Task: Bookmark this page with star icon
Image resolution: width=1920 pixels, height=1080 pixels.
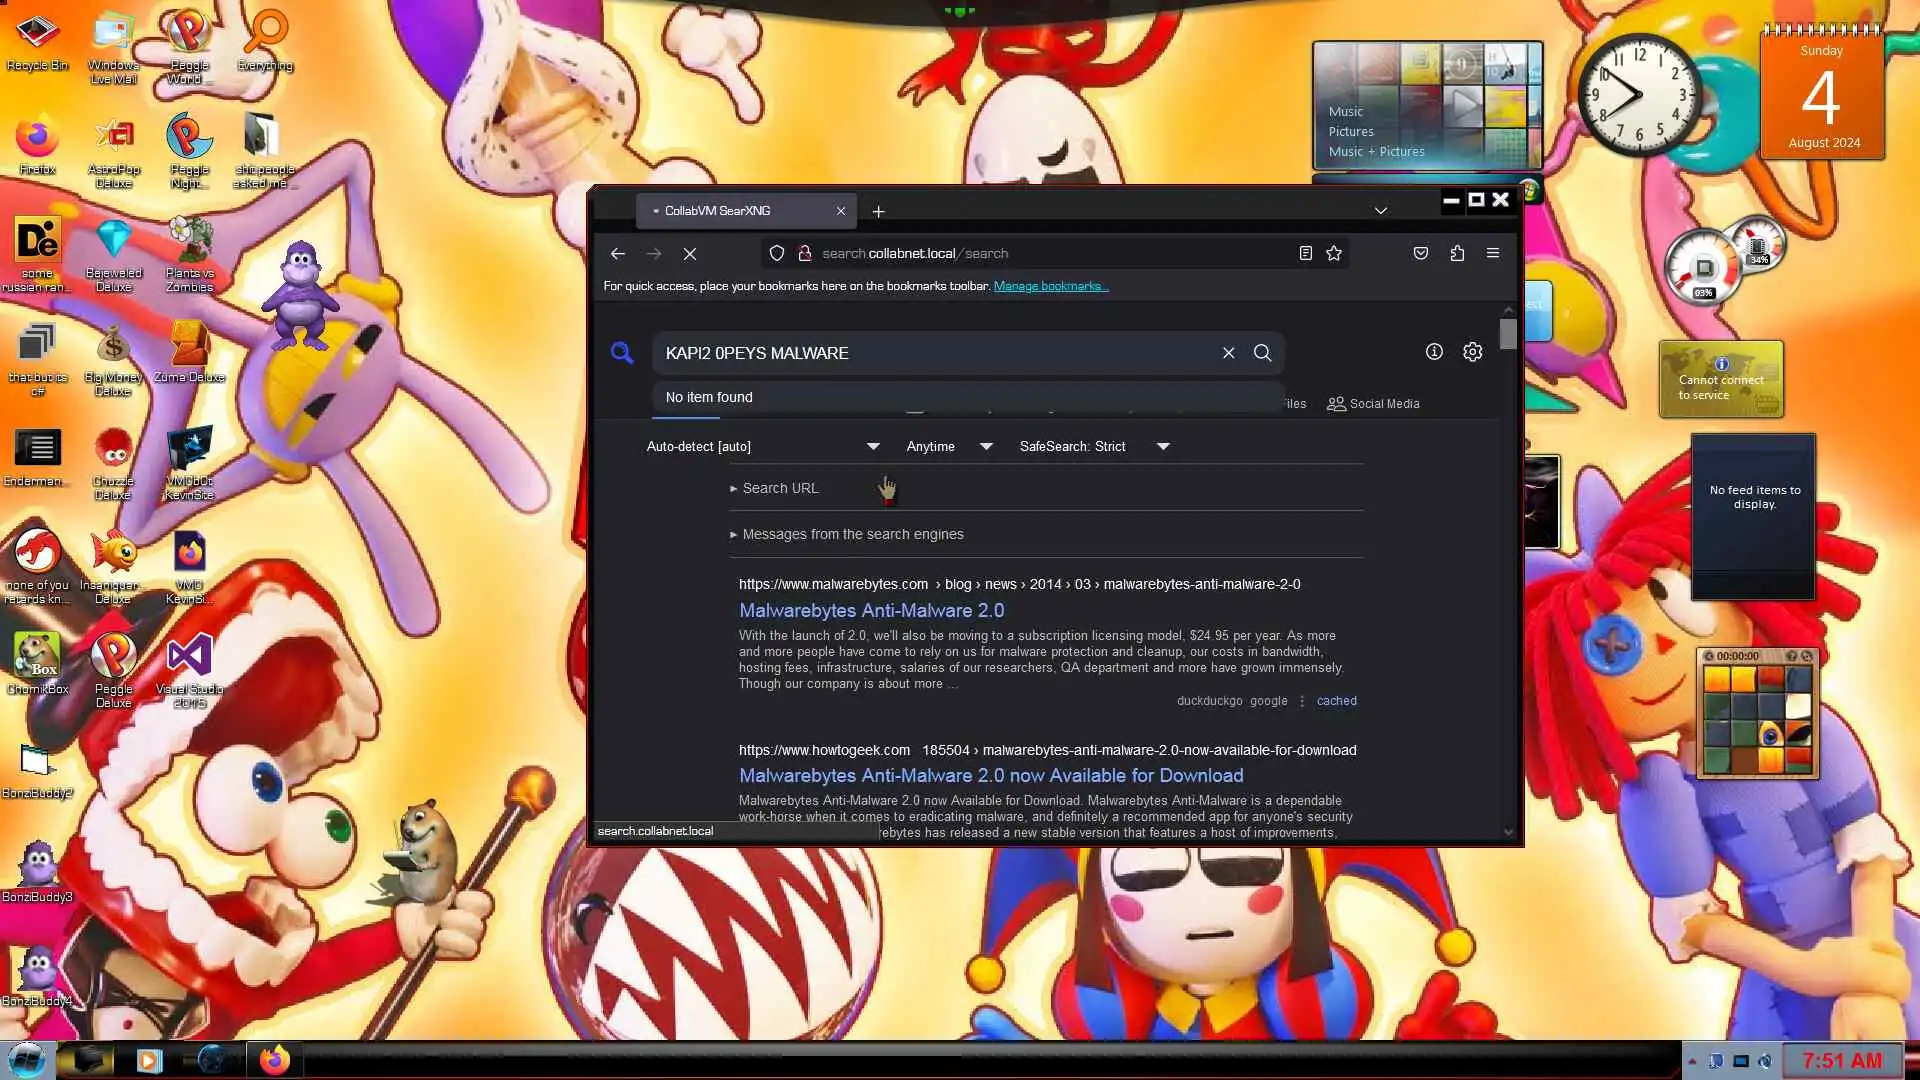Action: 1334,254
